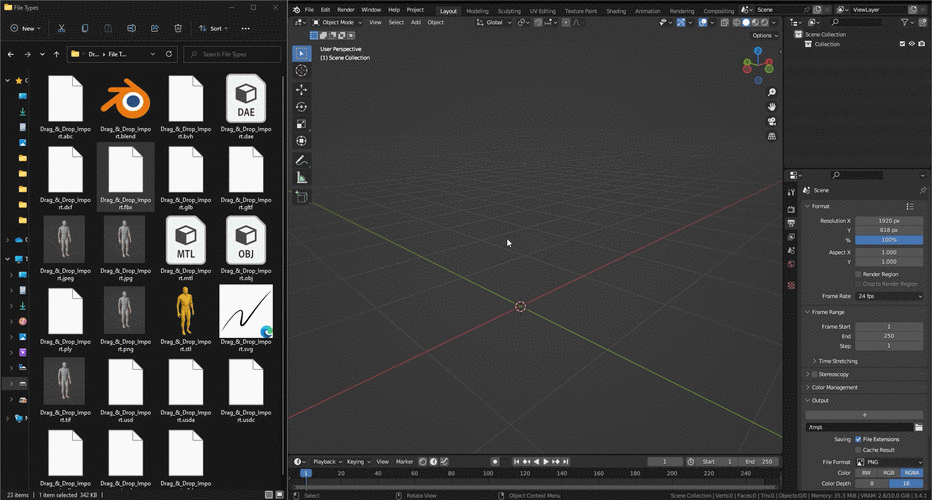The image size is (932, 500).
Task: Open the Render menu in Blender
Action: (345, 10)
